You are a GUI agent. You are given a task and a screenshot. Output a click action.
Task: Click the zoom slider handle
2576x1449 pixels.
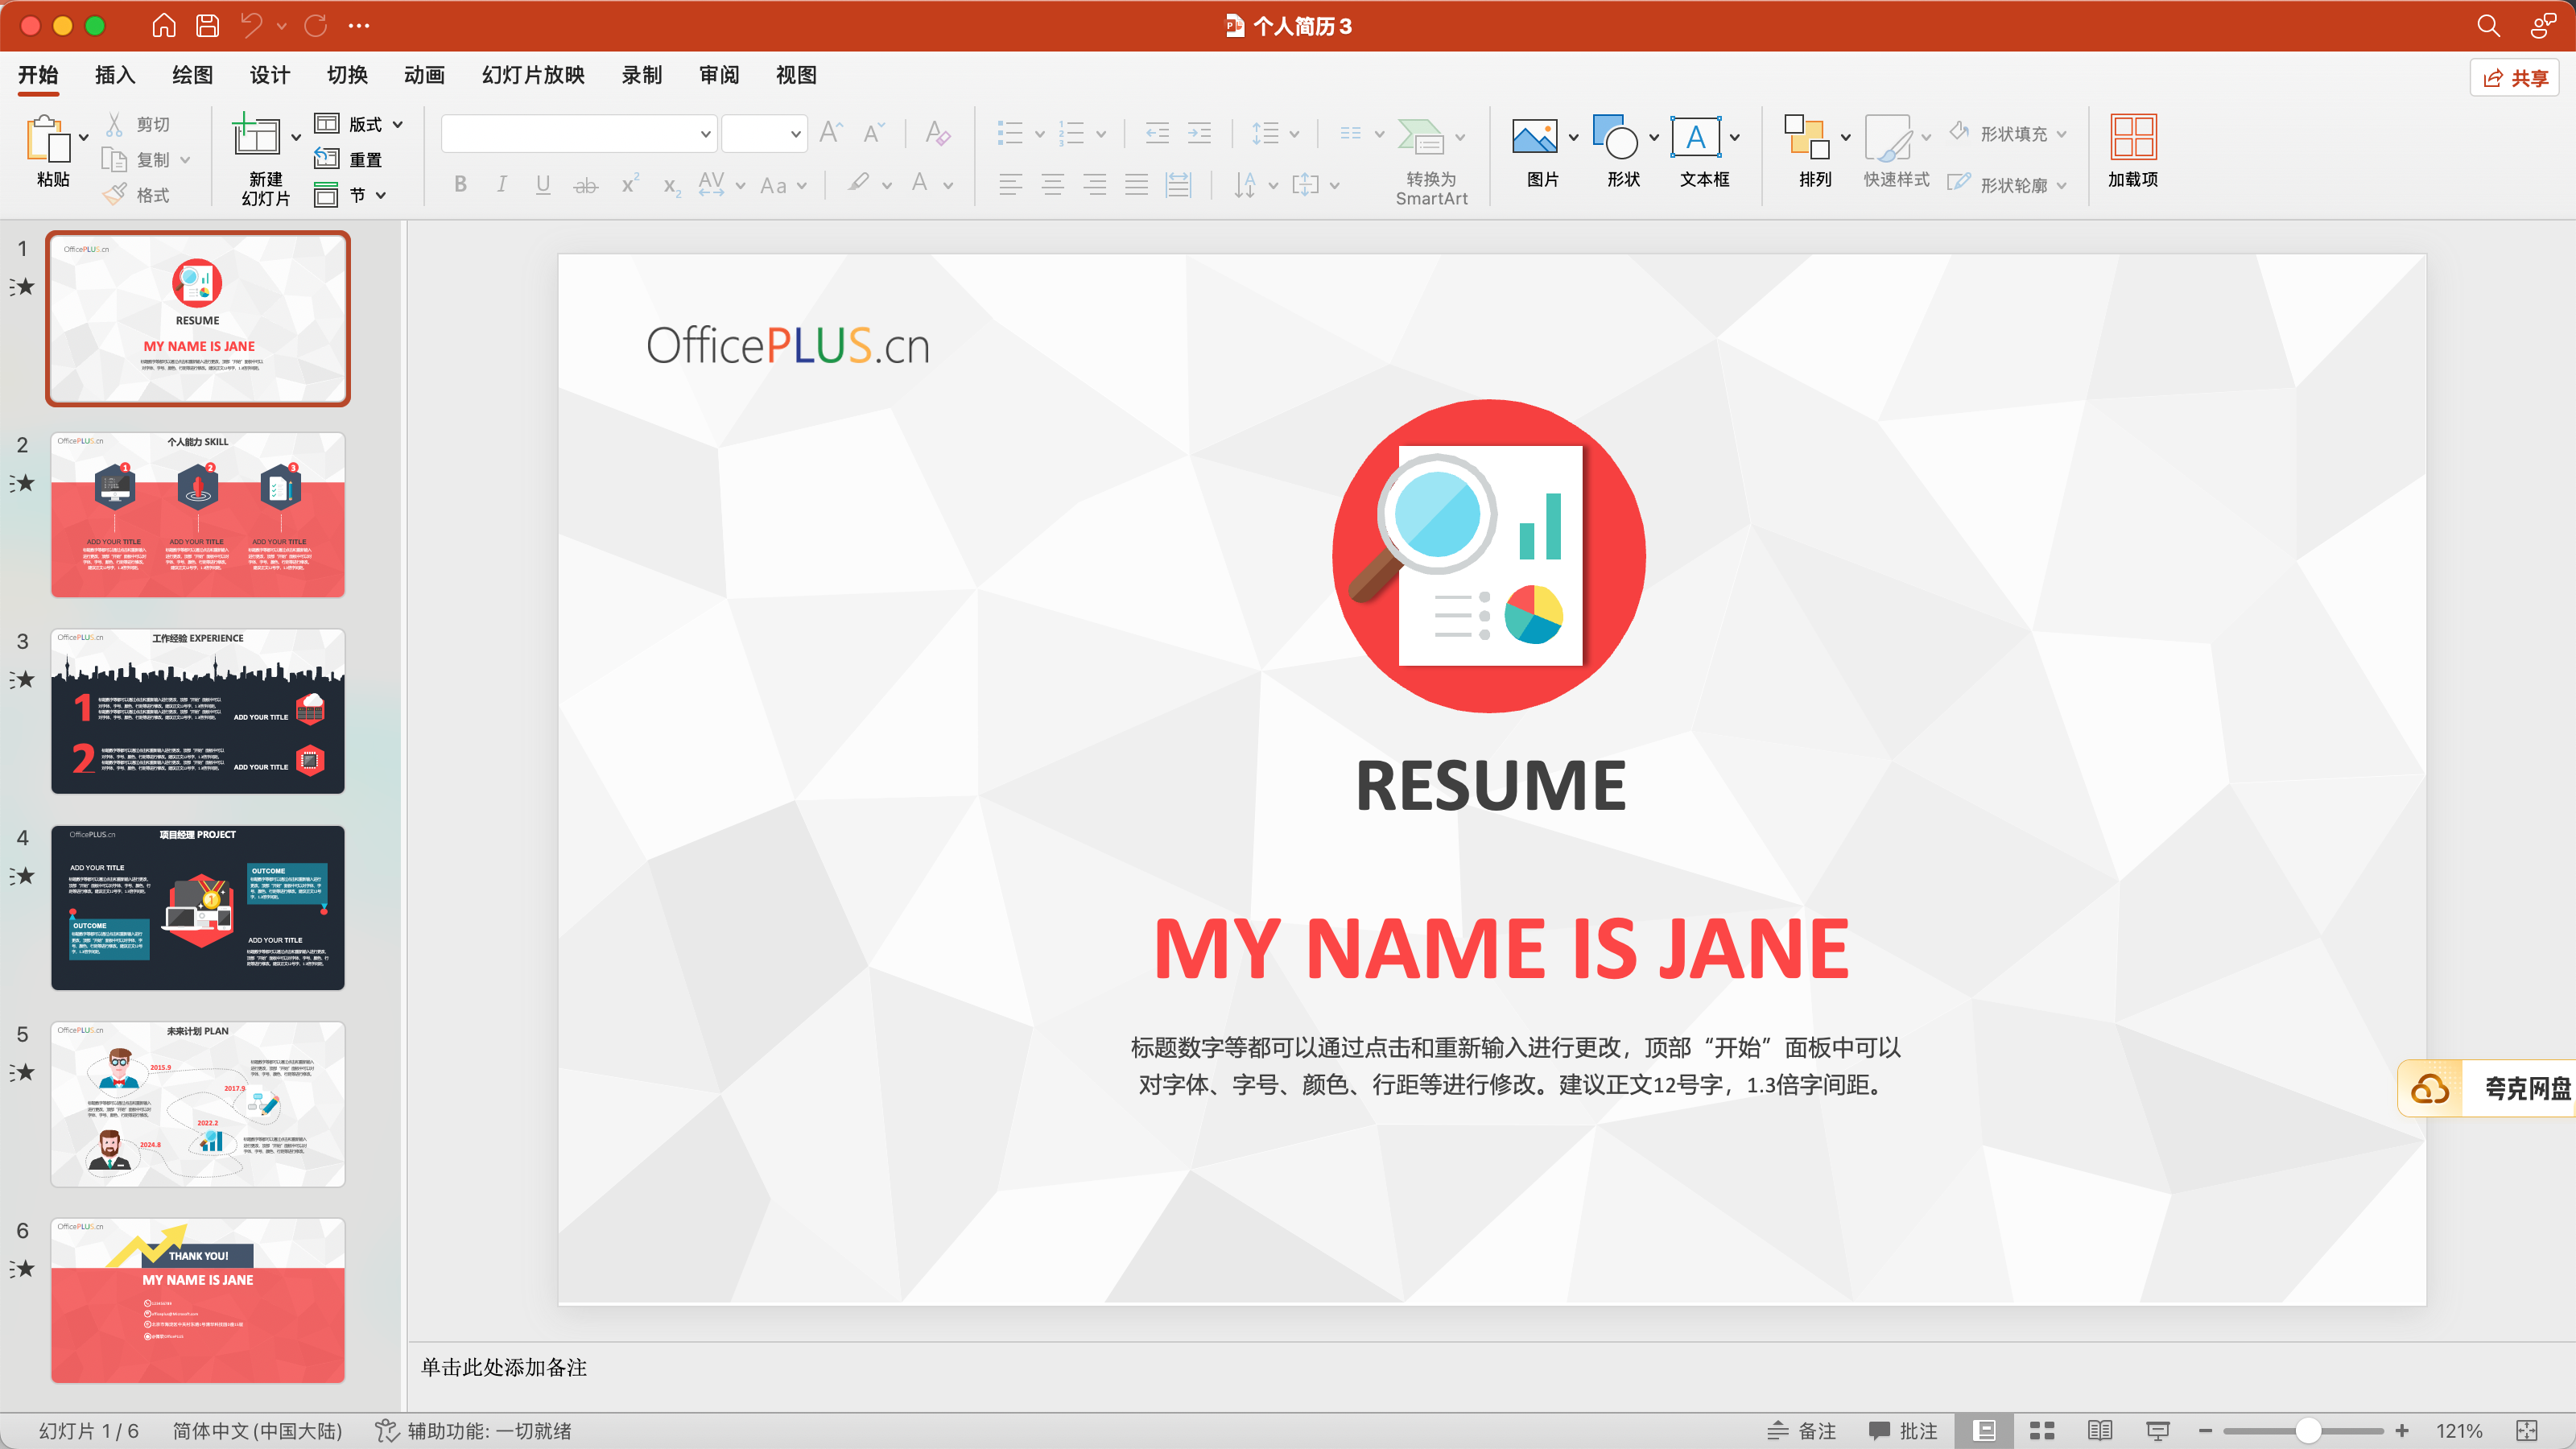[x=2308, y=1431]
